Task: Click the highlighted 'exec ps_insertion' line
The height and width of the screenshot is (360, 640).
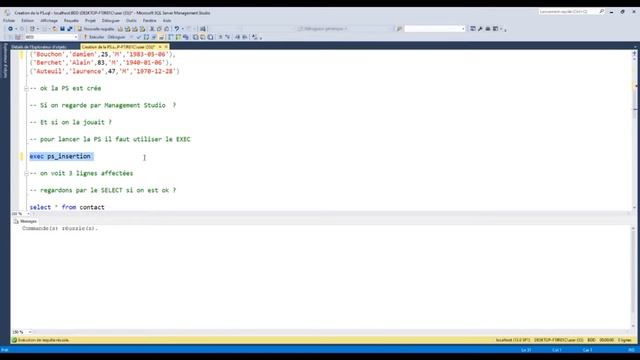Action: click(x=62, y=156)
